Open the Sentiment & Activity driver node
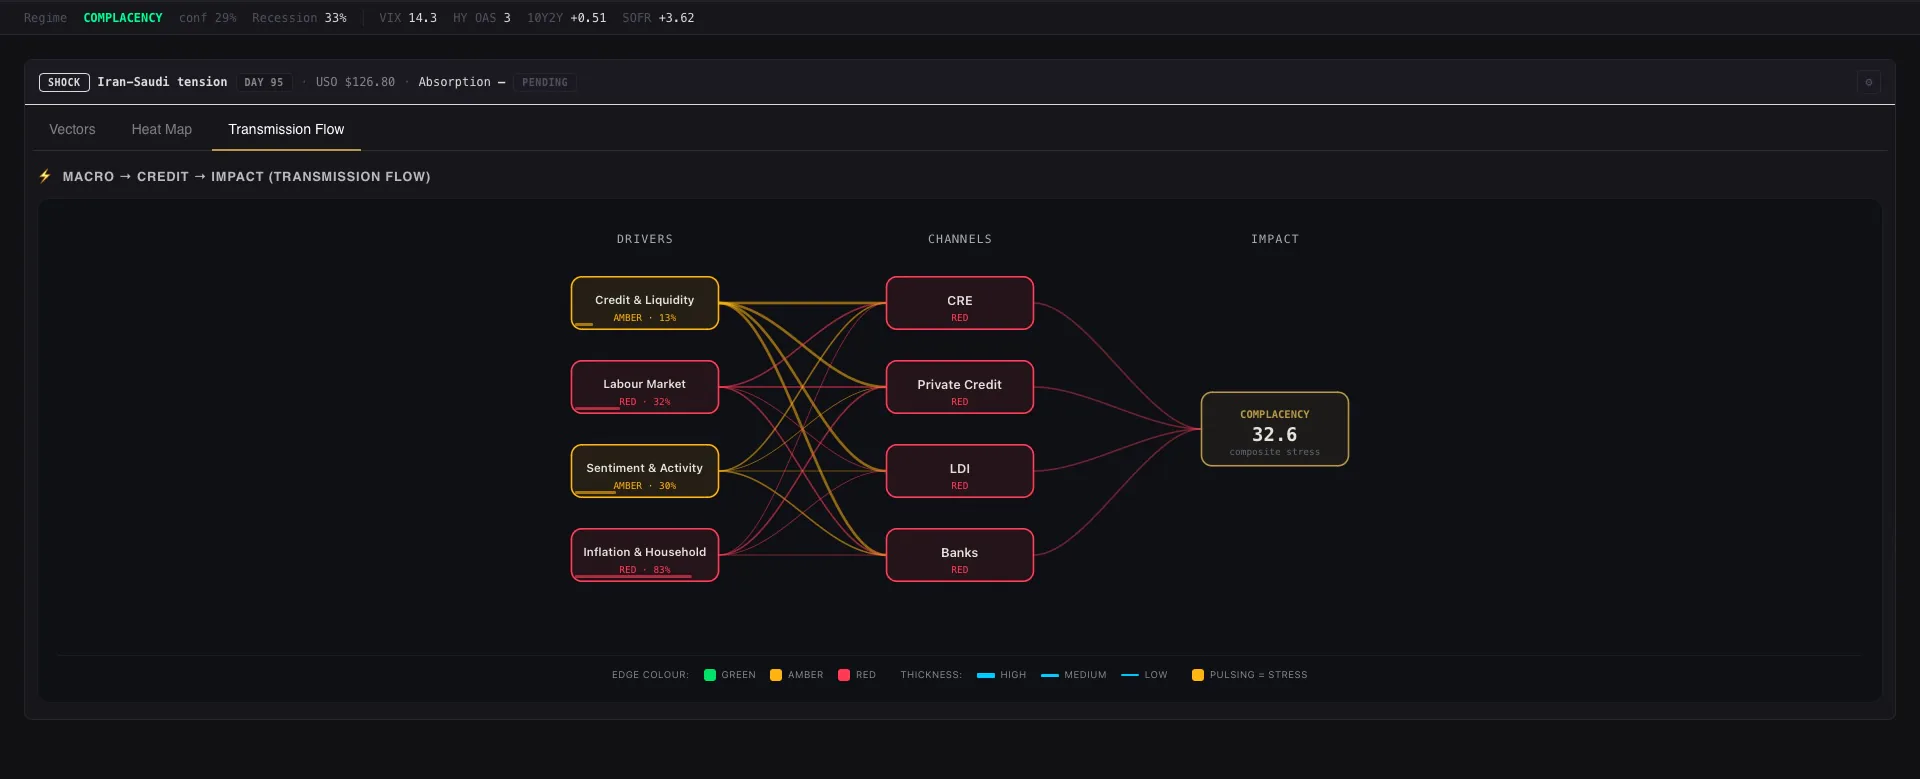Image resolution: width=1920 pixels, height=779 pixels. 645,471
